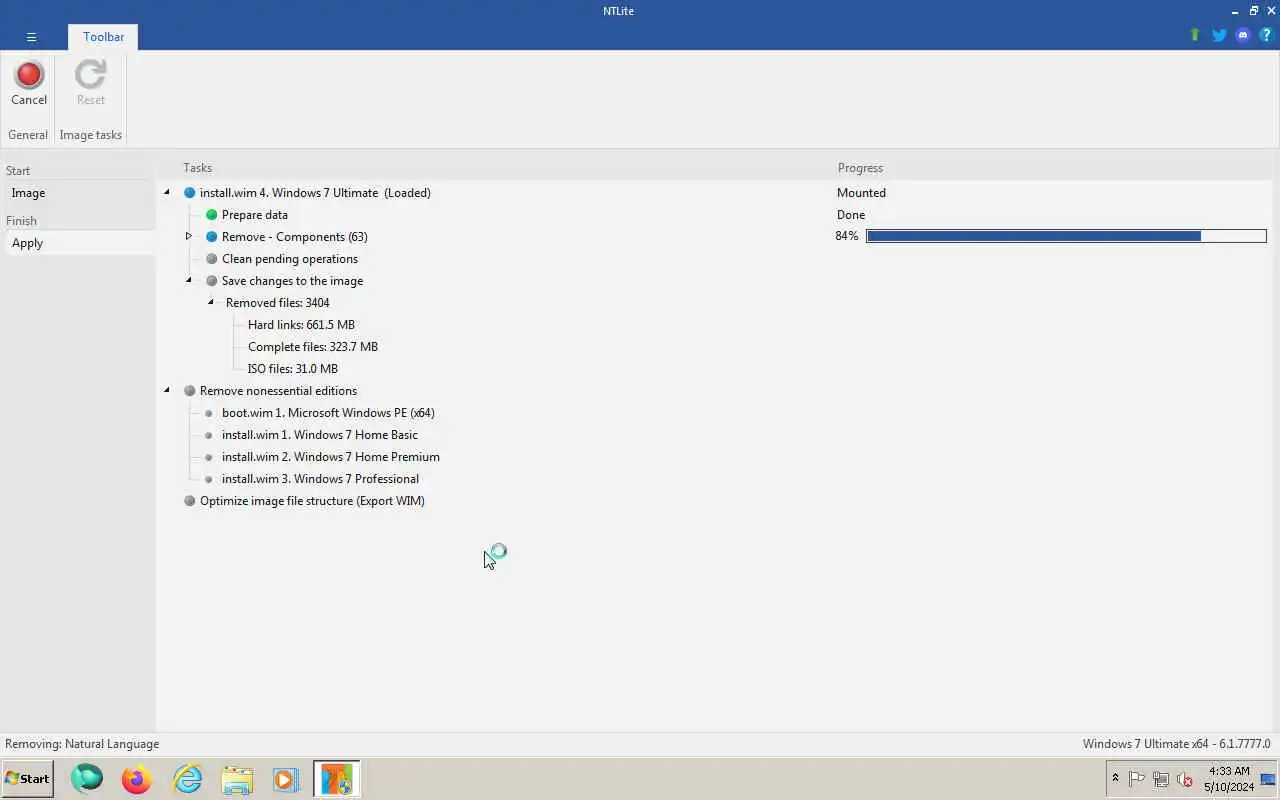This screenshot has width=1280, height=800.
Task: Select 'Remove - Components (63)' task text
Action: coord(294,237)
